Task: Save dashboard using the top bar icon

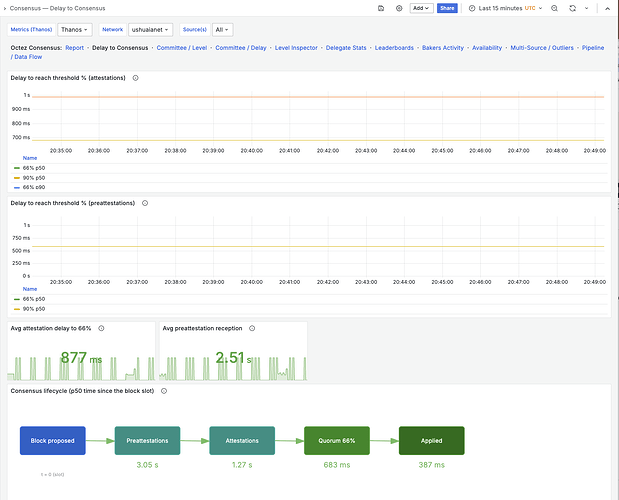Action: (381, 8)
